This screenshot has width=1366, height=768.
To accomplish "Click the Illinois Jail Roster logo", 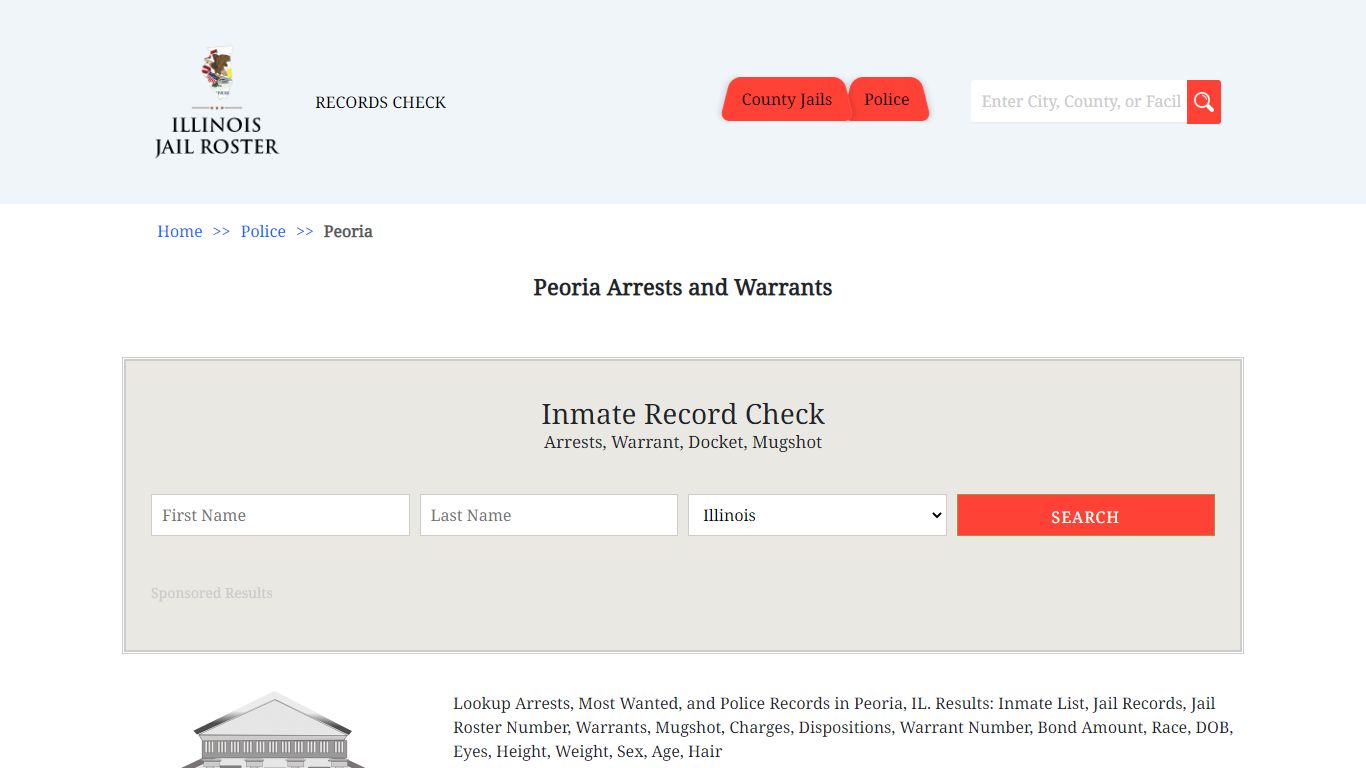I will [217, 102].
